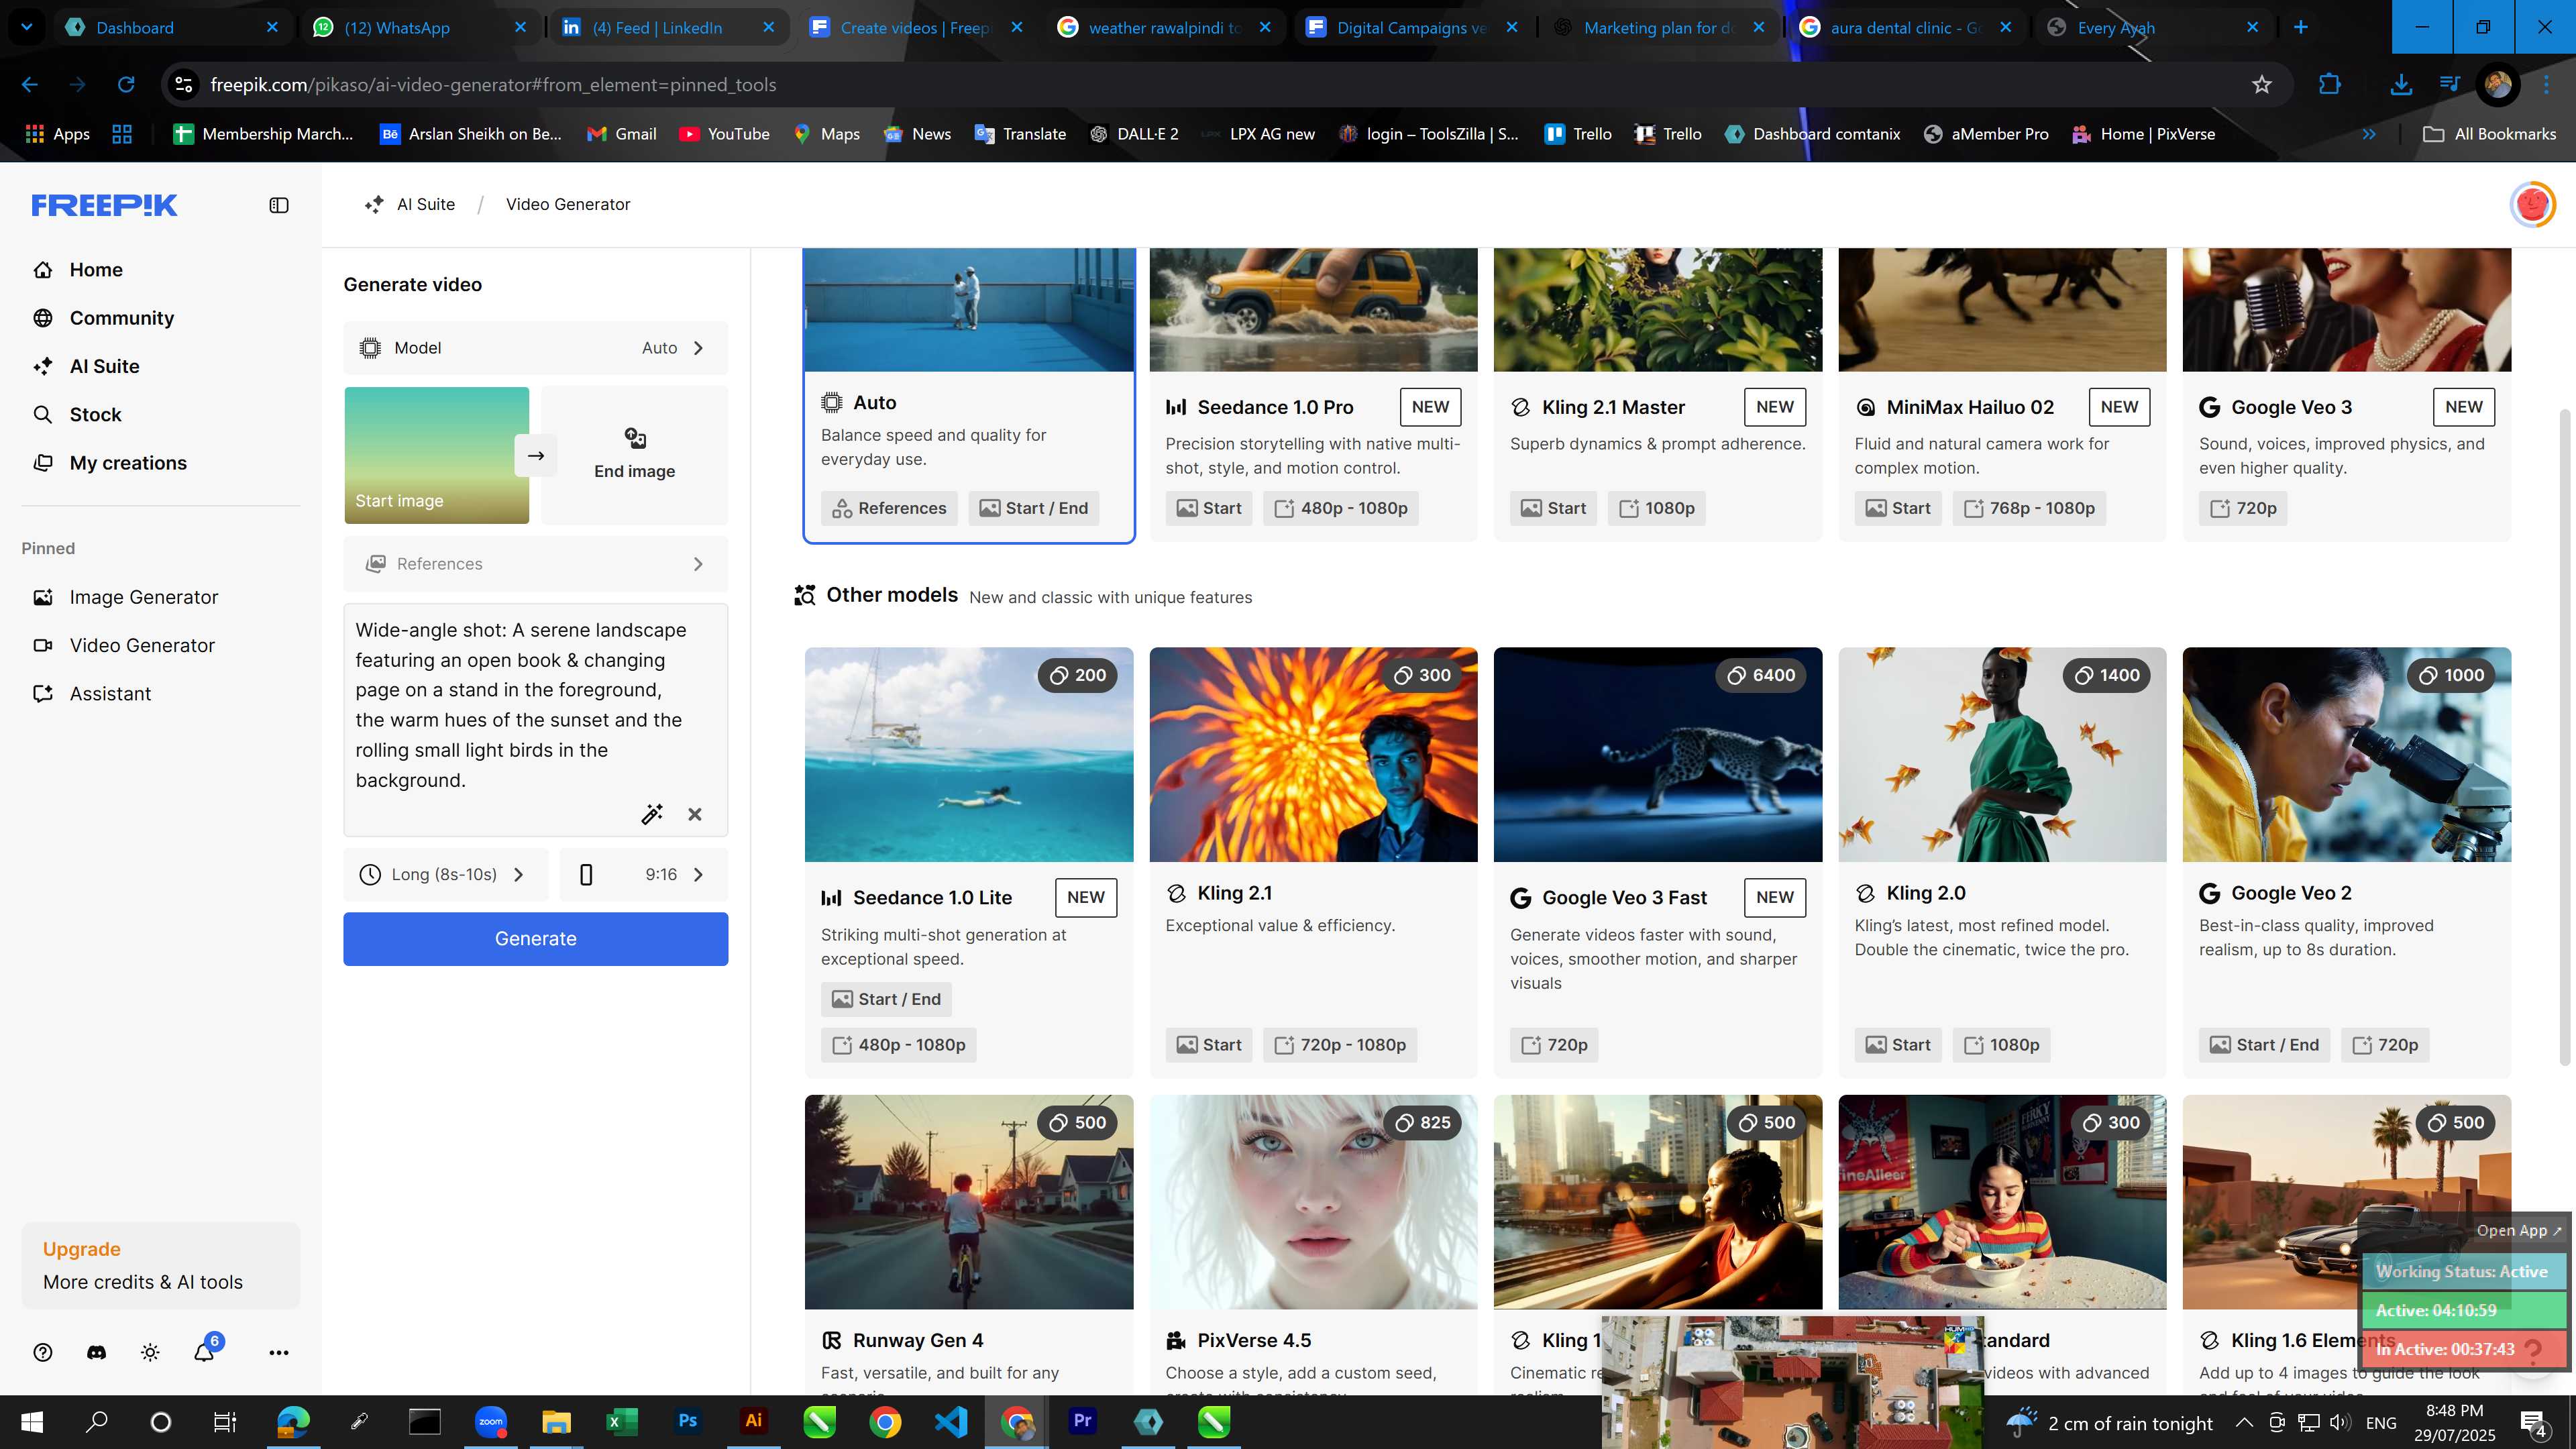Select the Seedance 1.0 Pro model
Screen dimensions: 2576x1449
1314,395
